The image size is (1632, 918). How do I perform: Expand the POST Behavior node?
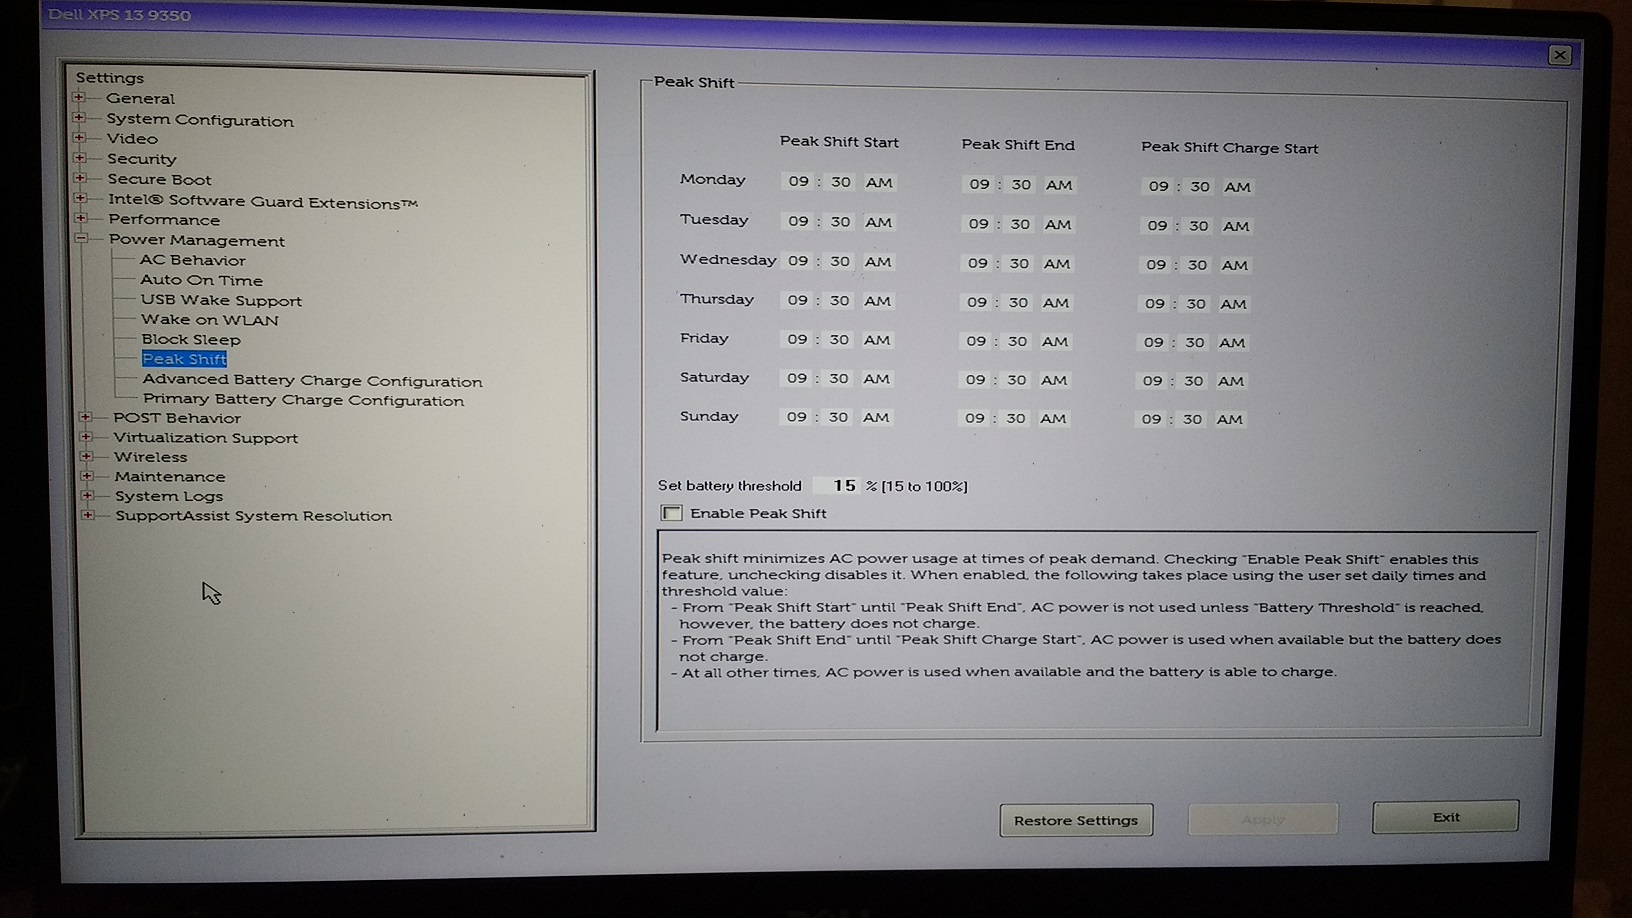click(86, 417)
